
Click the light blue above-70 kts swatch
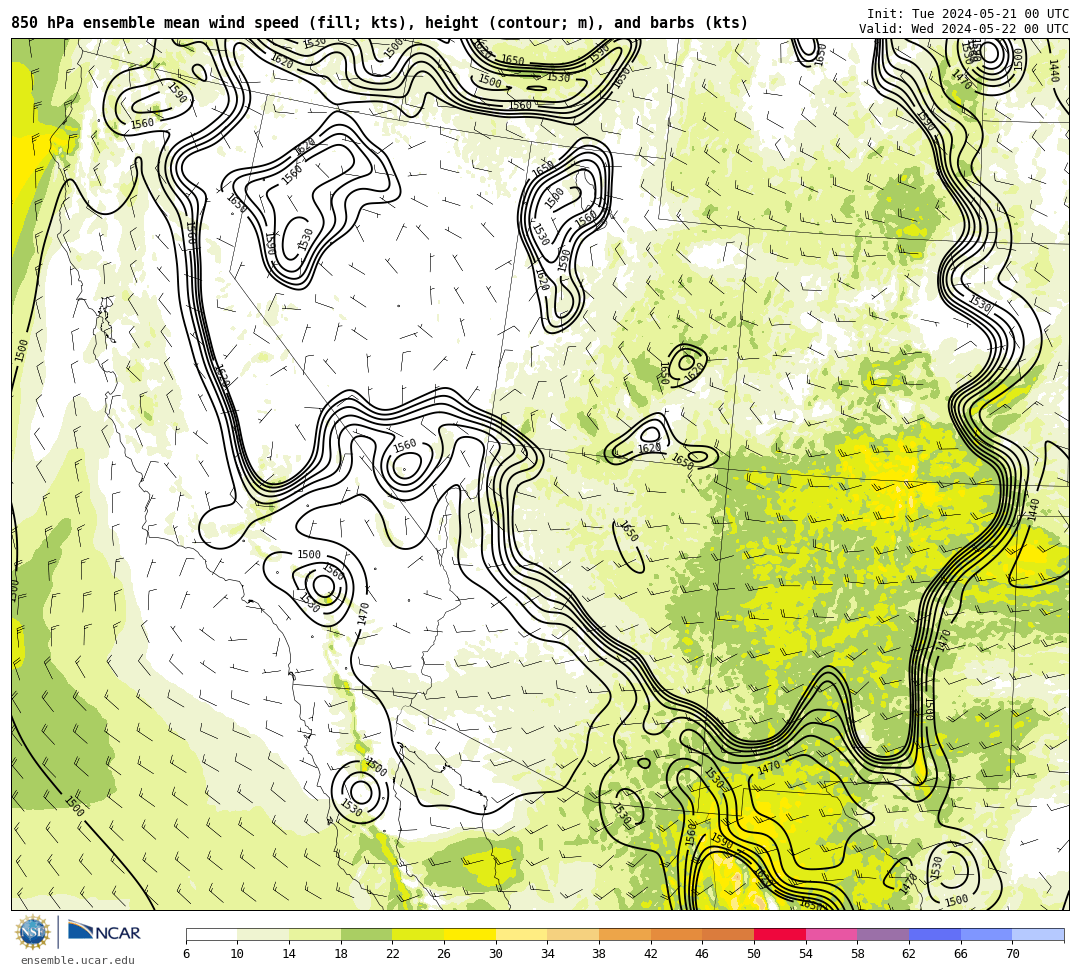coord(1038,934)
